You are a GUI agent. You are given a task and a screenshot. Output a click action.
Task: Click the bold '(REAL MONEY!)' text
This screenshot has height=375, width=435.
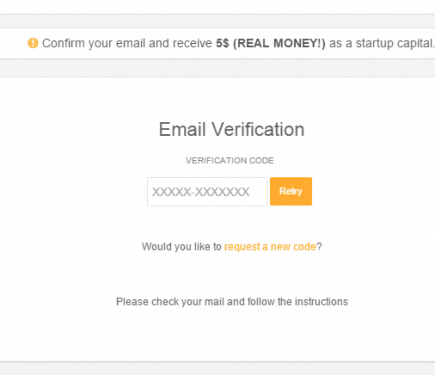pyautogui.click(x=279, y=43)
